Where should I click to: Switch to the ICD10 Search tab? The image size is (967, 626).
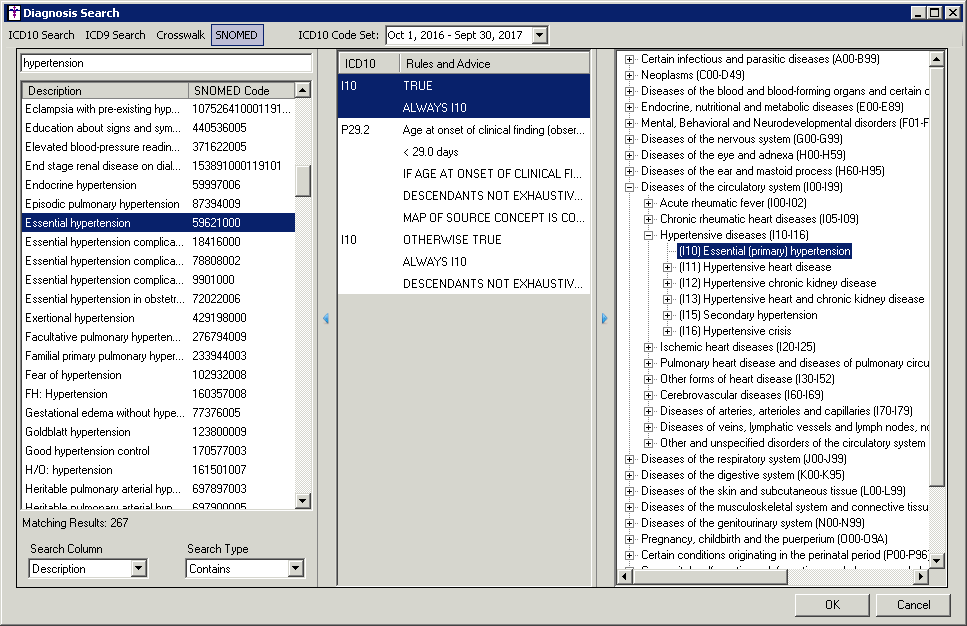41,35
